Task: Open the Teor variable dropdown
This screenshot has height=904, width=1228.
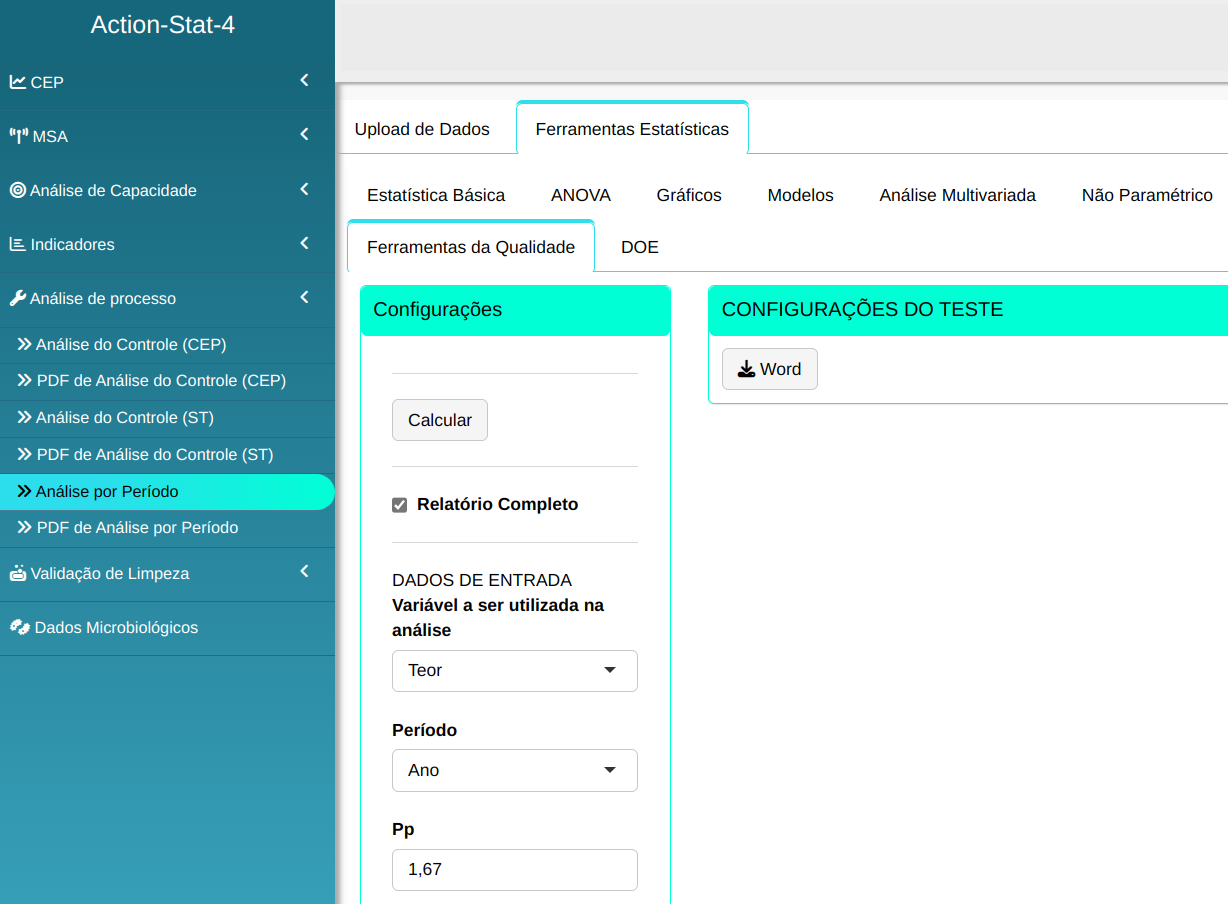Action: coord(514,670)
